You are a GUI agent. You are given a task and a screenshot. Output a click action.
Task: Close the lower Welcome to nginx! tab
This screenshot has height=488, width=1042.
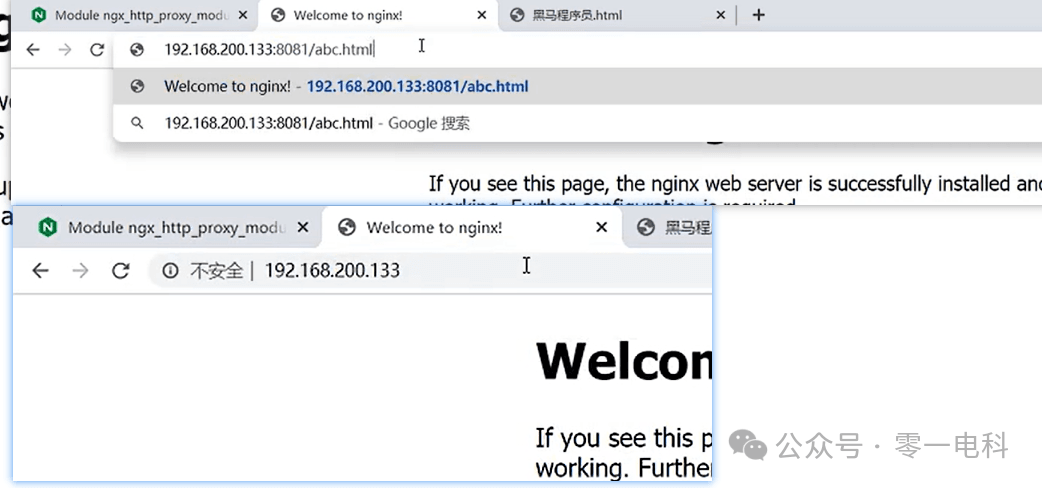pos(601,227)
